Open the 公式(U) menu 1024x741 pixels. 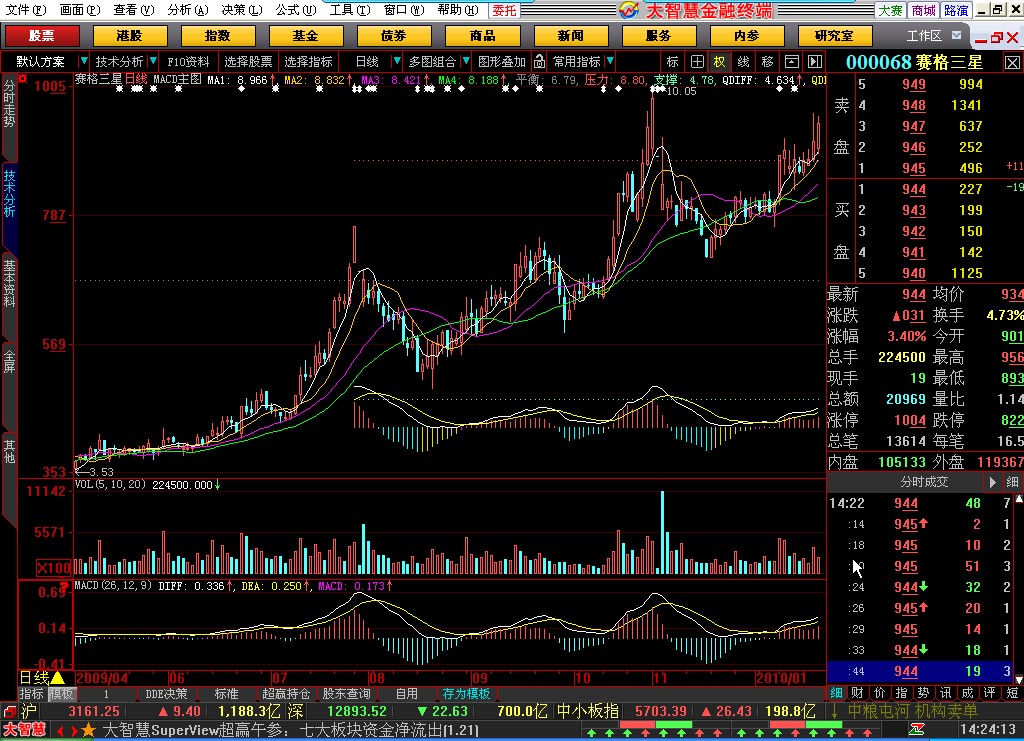click(296, 10)
